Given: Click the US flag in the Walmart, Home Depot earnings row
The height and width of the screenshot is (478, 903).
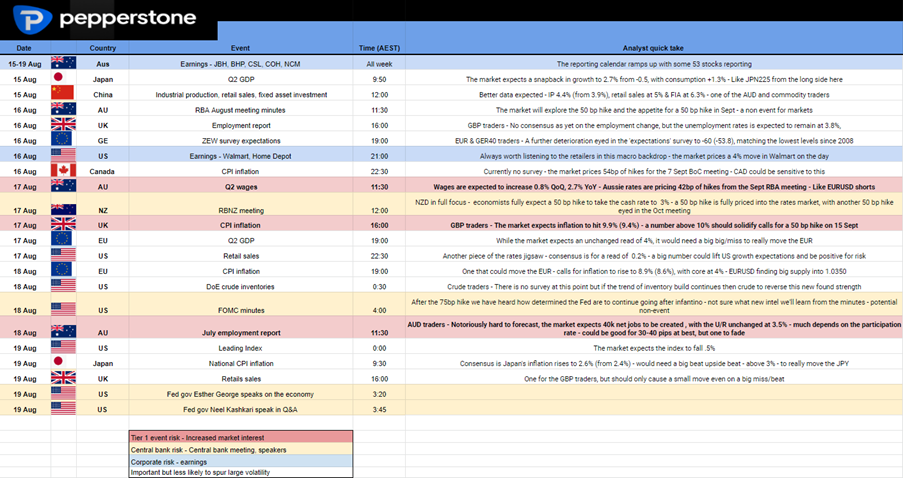Looking at the screenshot, I should tap(63, 154).
